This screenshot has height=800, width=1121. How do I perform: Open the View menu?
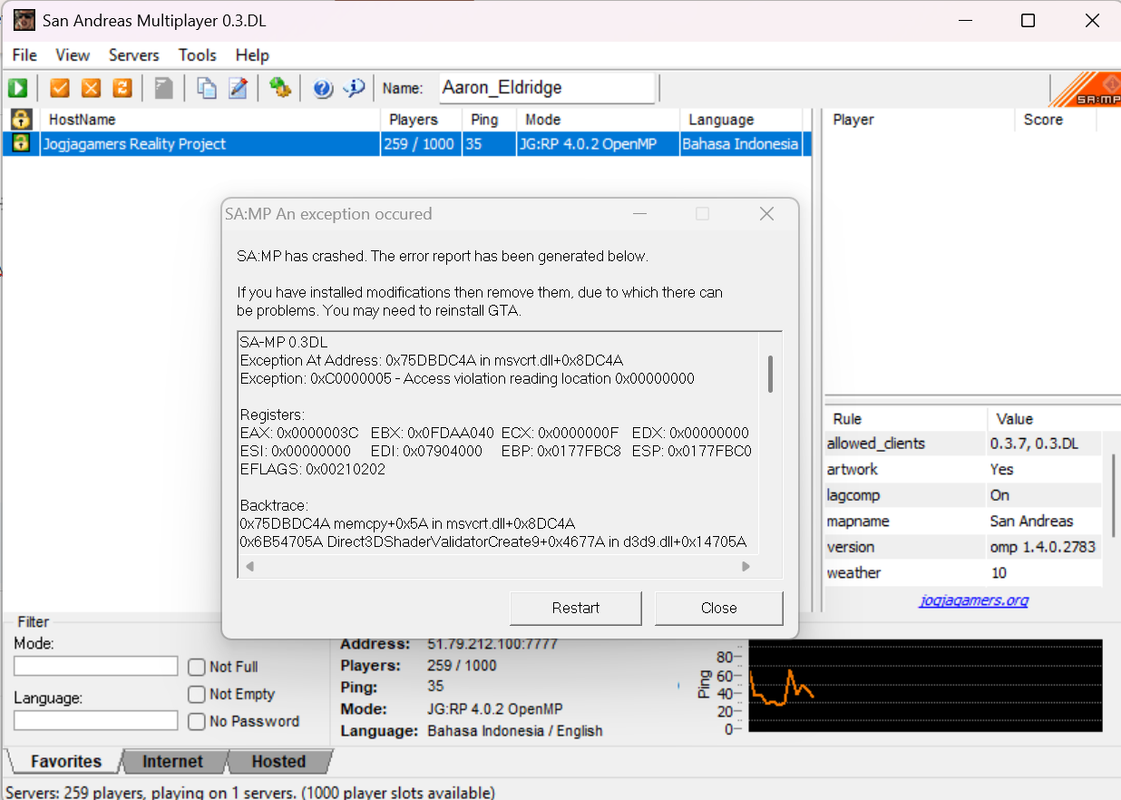[x=73, y=55]
